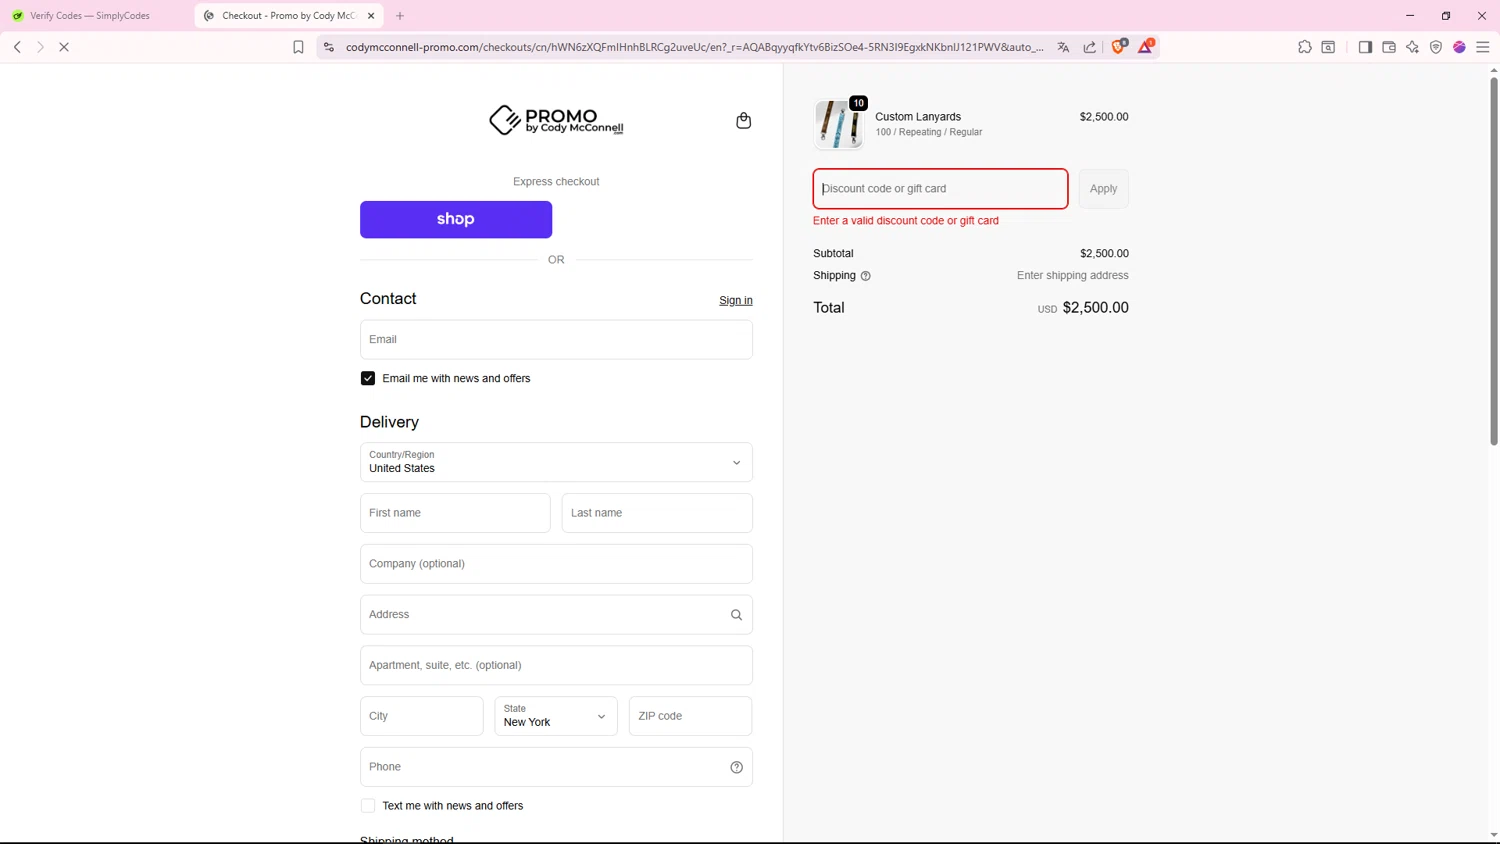Open the profile avatar icon
This screenshot has height=844, width=1500.
click(1459, 47)
